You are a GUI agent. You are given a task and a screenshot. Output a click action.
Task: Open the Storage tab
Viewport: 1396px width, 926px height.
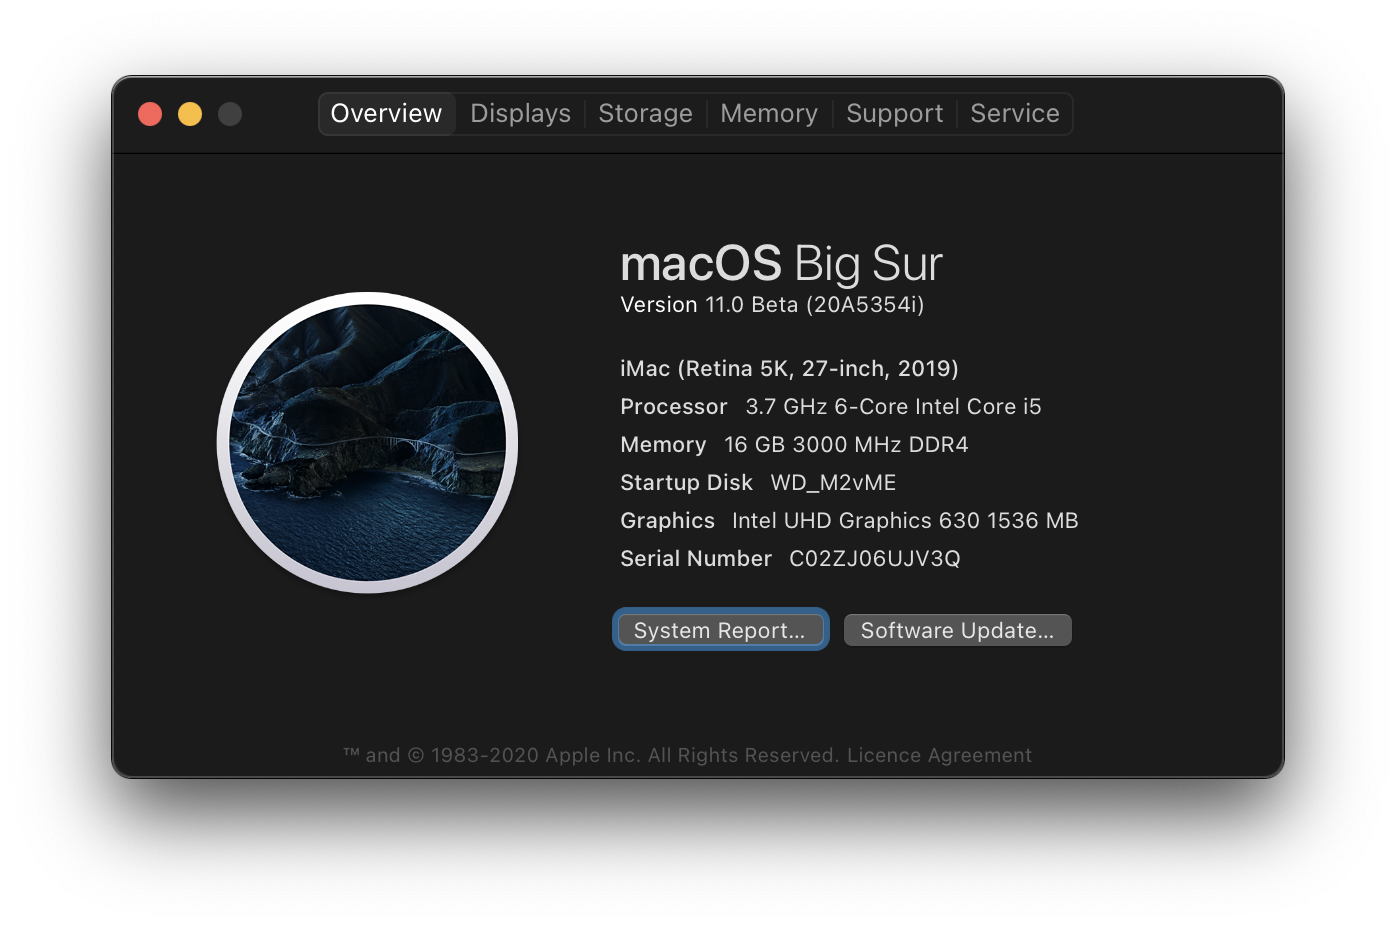(x=645, y=113)
